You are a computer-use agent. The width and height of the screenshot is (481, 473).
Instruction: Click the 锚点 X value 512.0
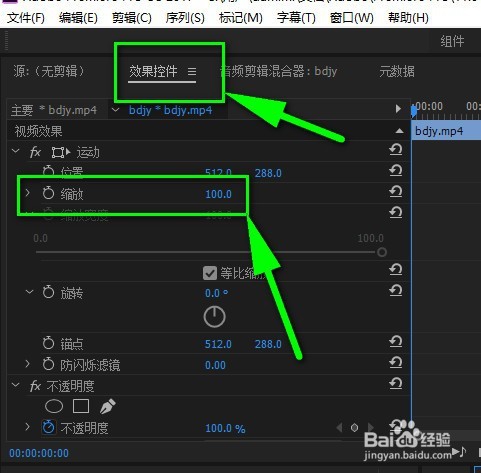(218, 344)
